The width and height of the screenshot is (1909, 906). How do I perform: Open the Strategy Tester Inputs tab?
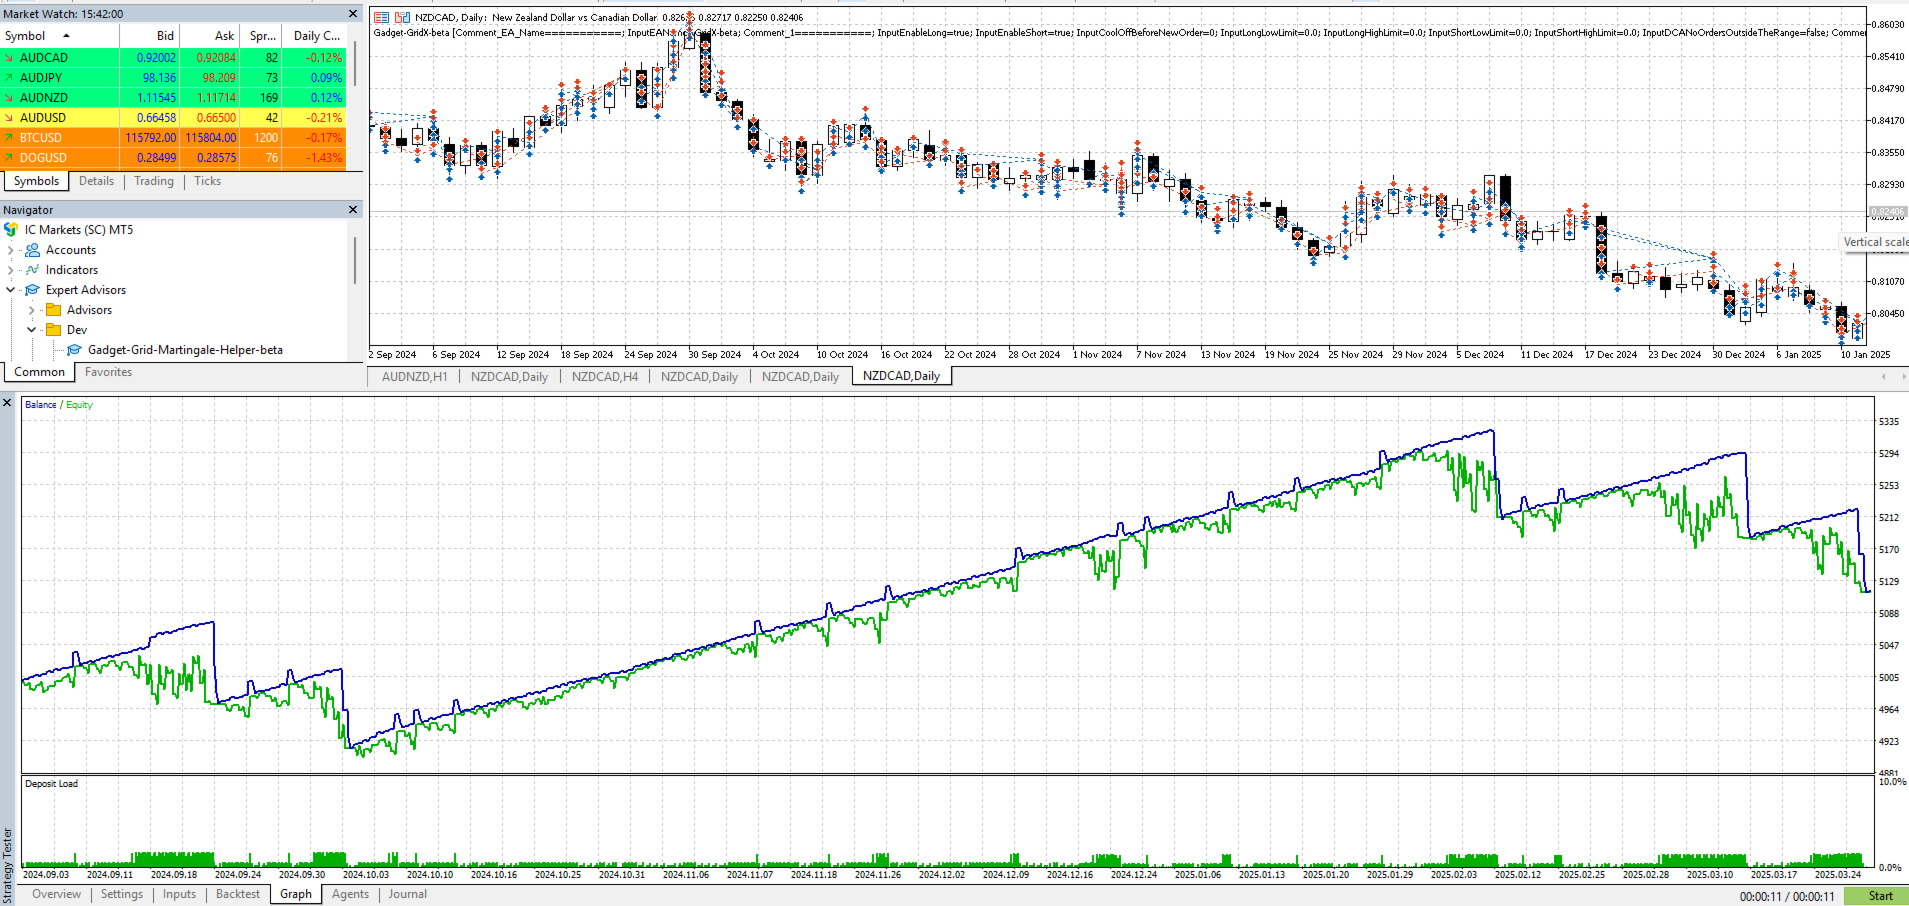(180, 895)
